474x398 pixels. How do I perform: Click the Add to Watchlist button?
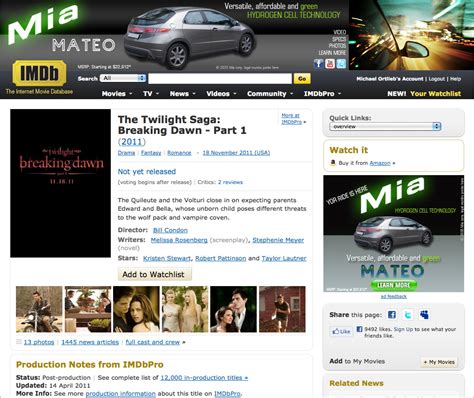point(155,274)
